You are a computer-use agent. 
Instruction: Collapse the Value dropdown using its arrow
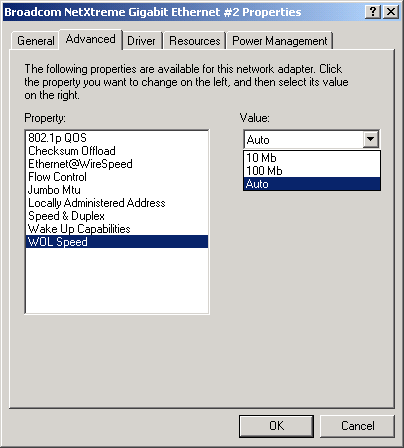tap(371, 139)
